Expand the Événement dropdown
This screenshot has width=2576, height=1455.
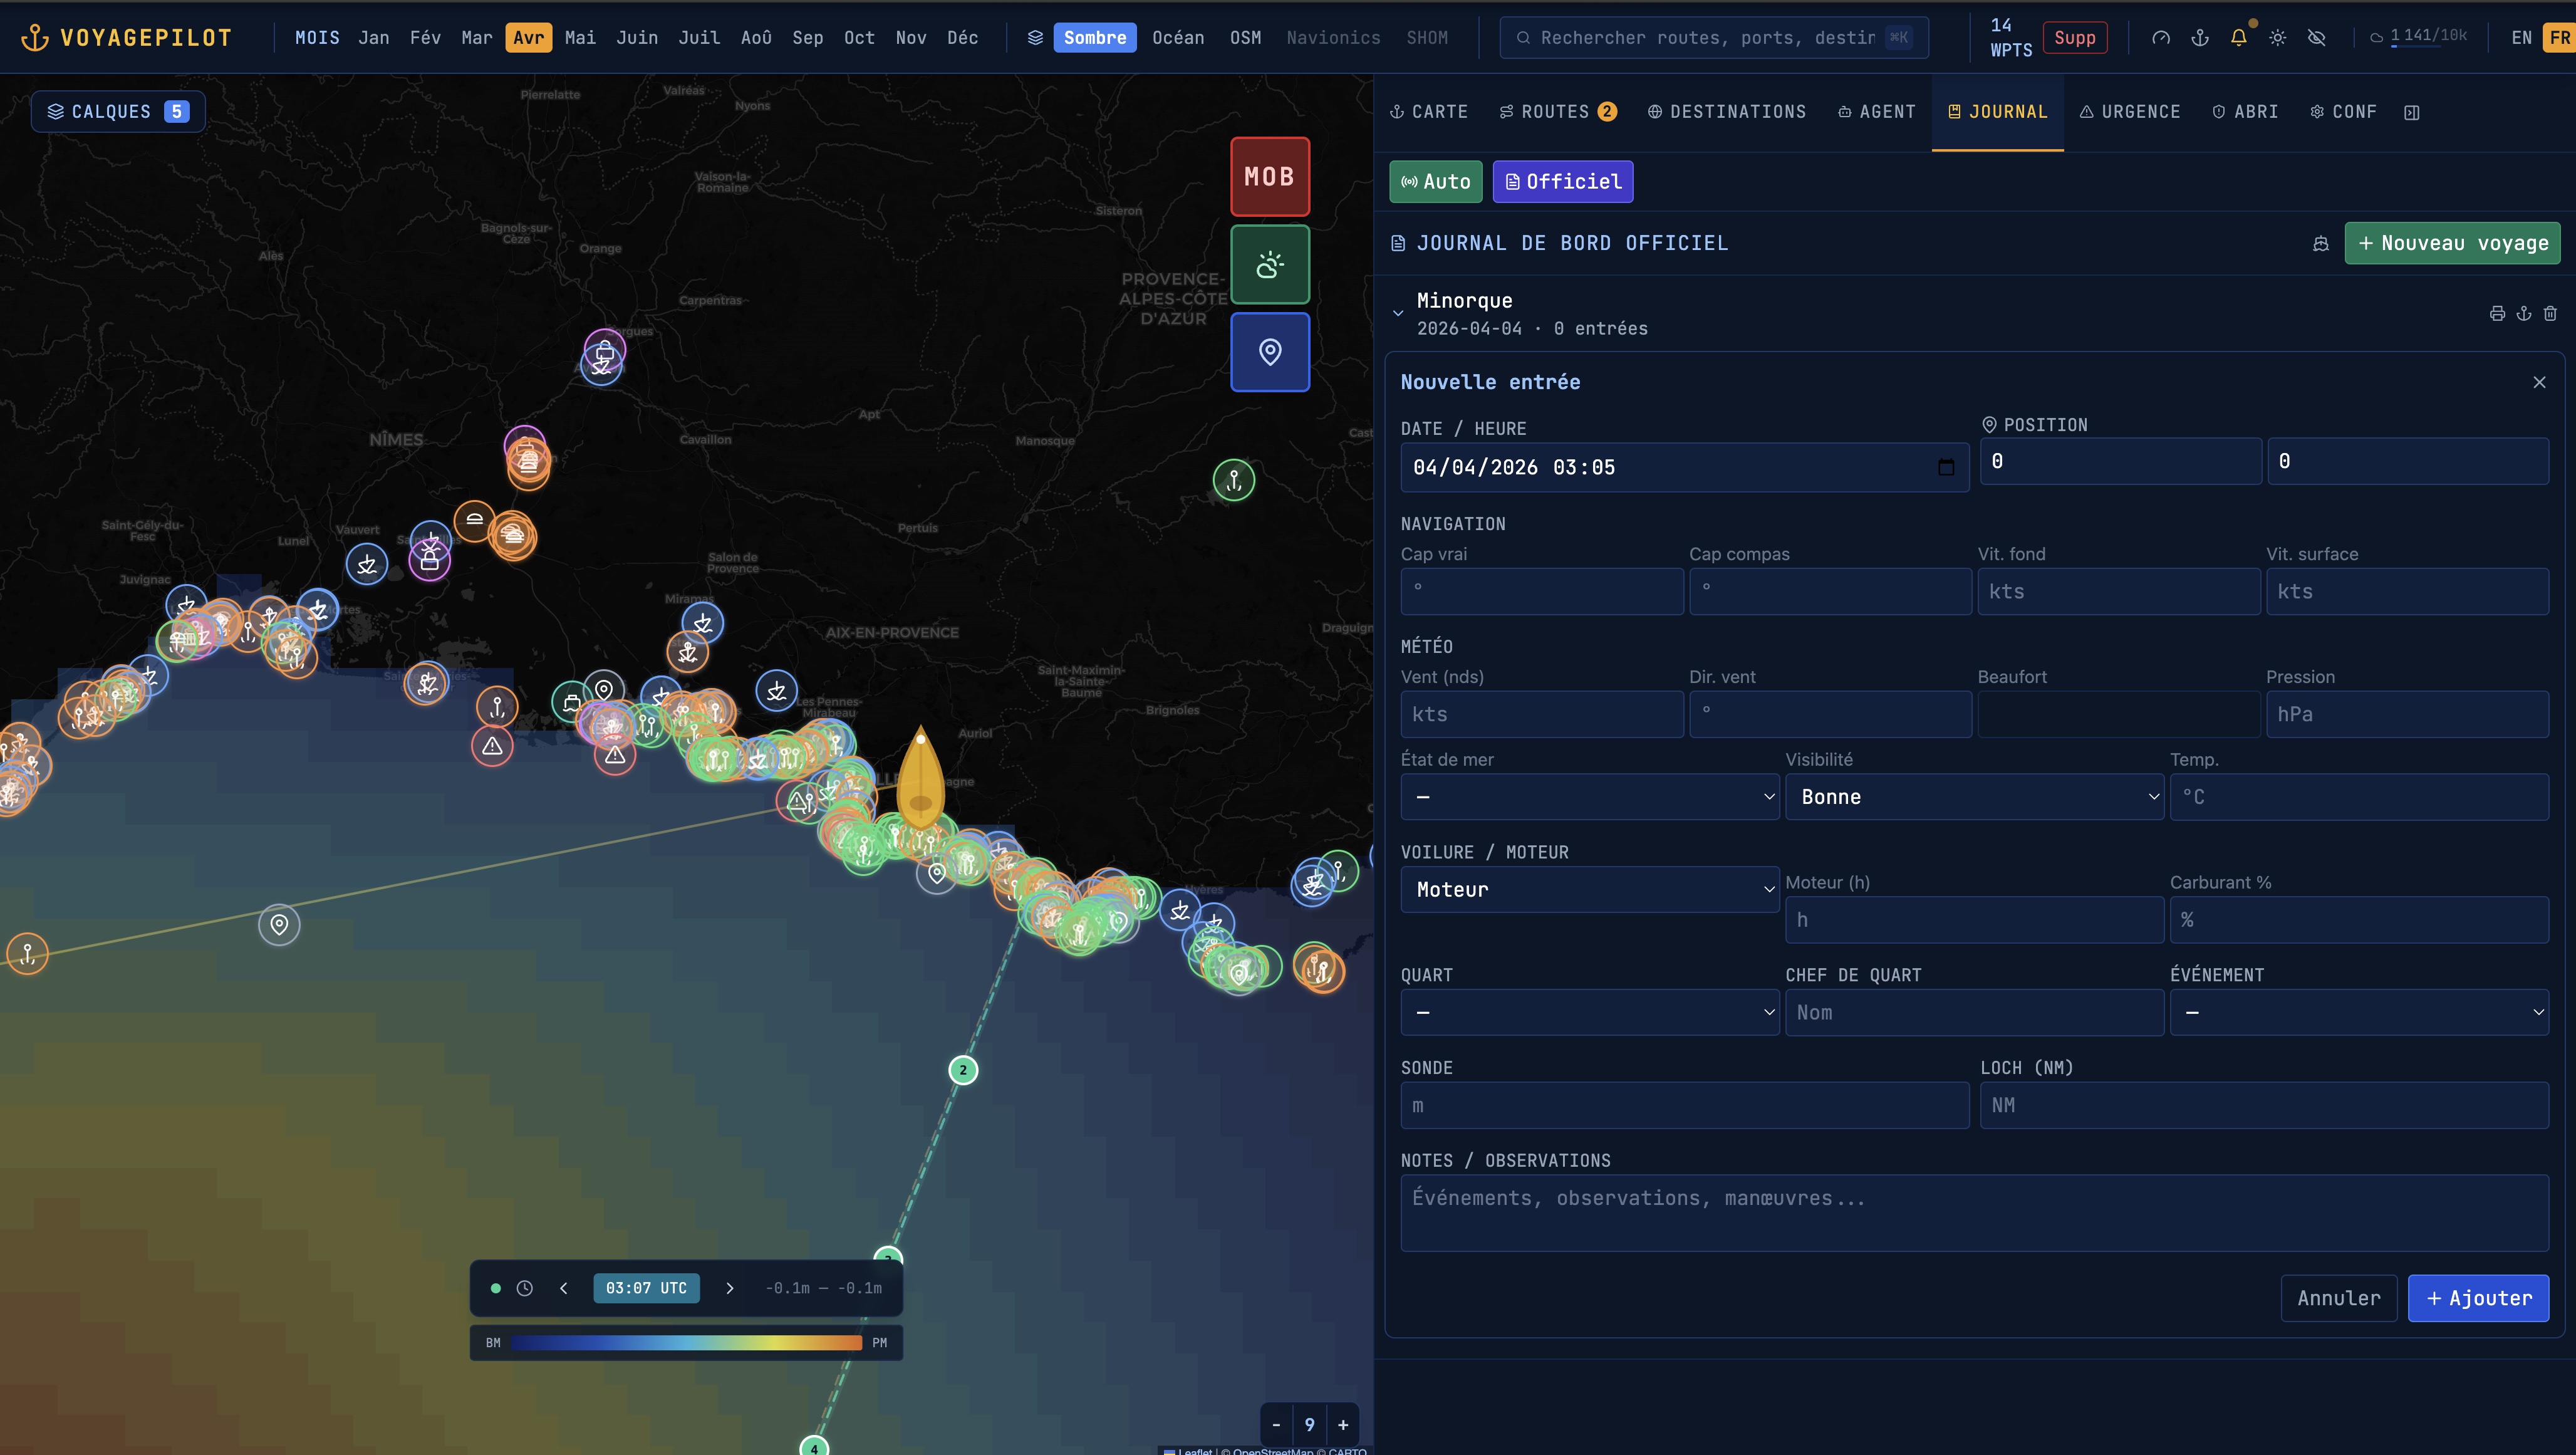[2358, 1013]
